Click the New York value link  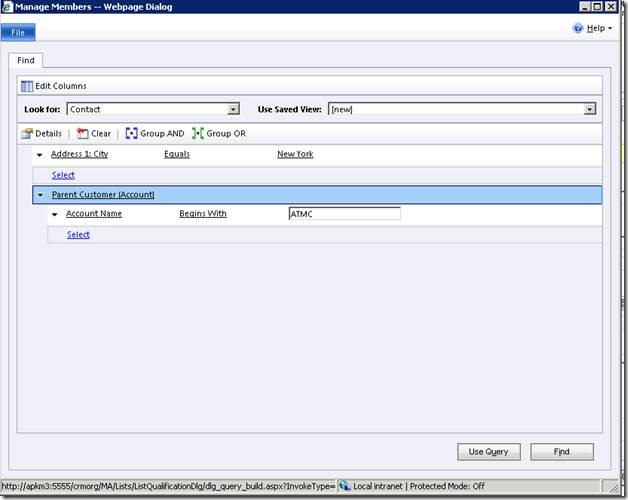[x=295, y=155]
